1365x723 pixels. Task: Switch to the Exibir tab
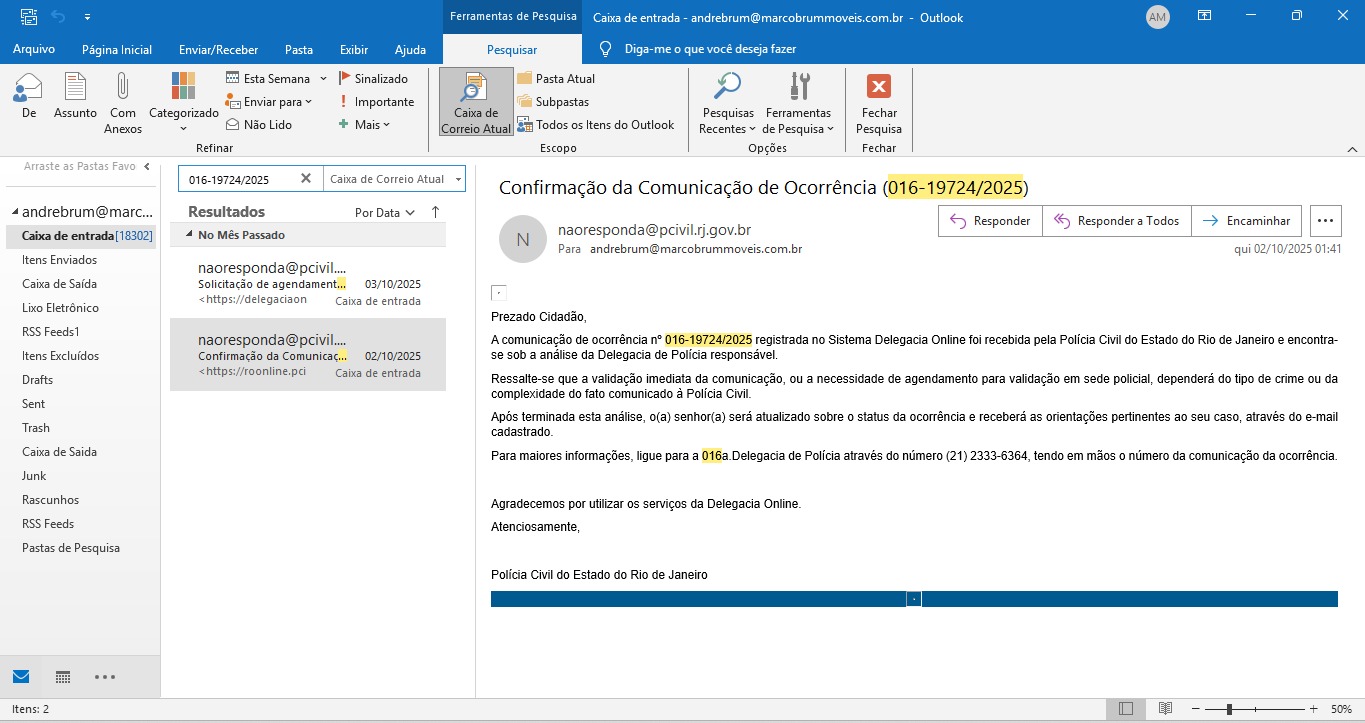click(354, 50)
